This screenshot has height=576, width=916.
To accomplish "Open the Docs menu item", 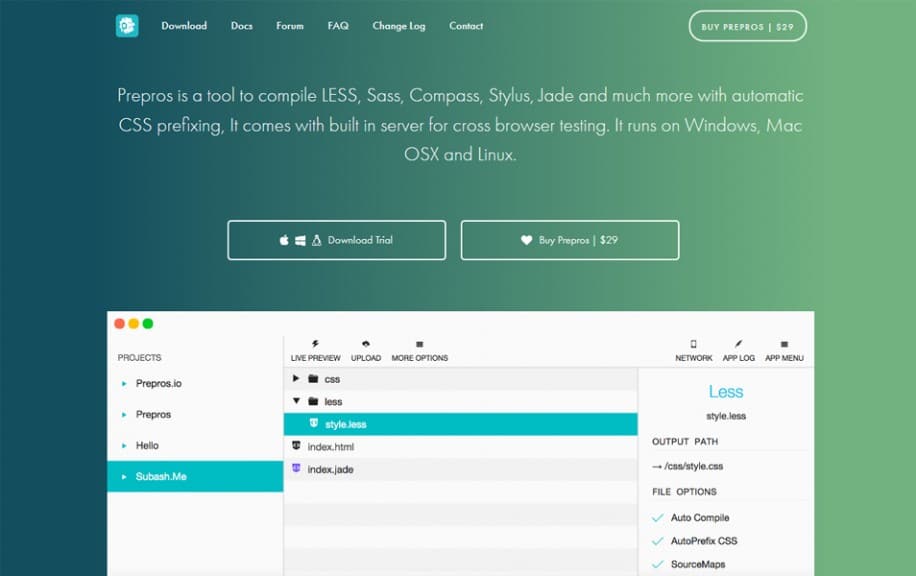I will pos(241,27).
